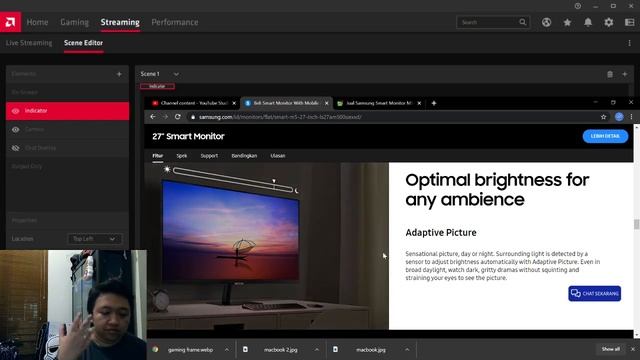Bookmark page with star icon in address bar

(603, 117)
